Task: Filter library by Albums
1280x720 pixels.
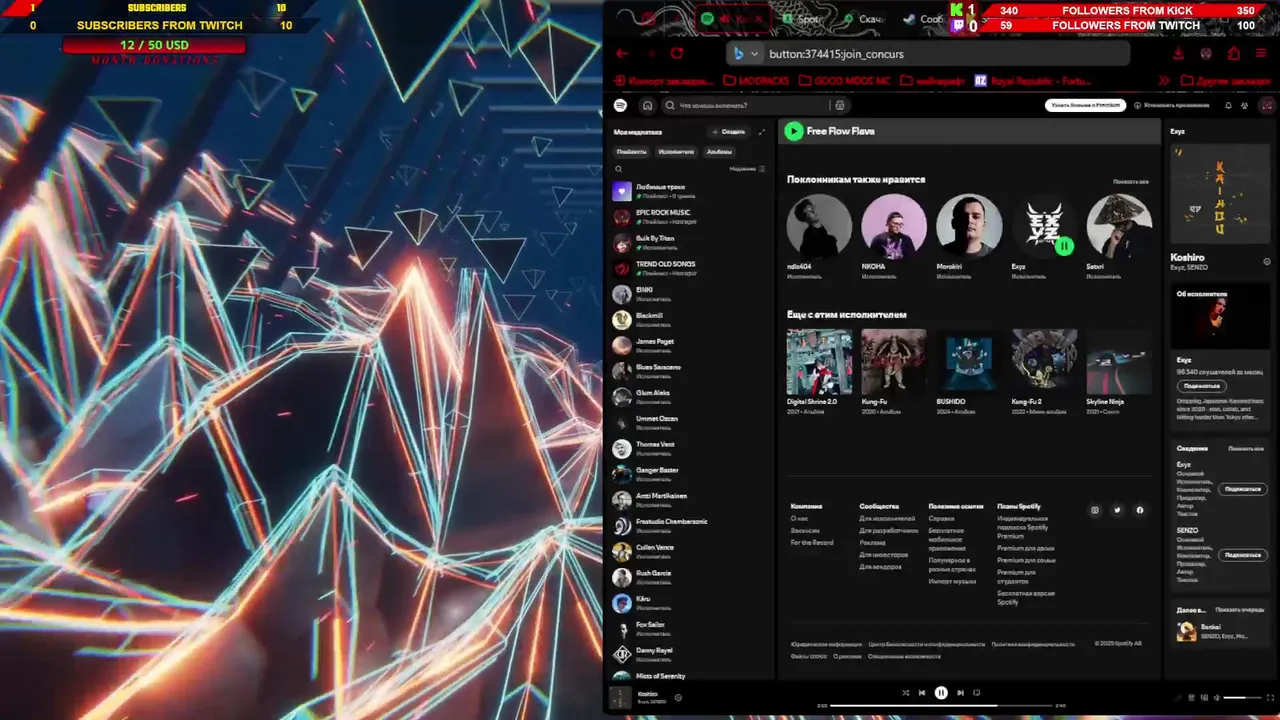Action: click(x=719, y=152)
